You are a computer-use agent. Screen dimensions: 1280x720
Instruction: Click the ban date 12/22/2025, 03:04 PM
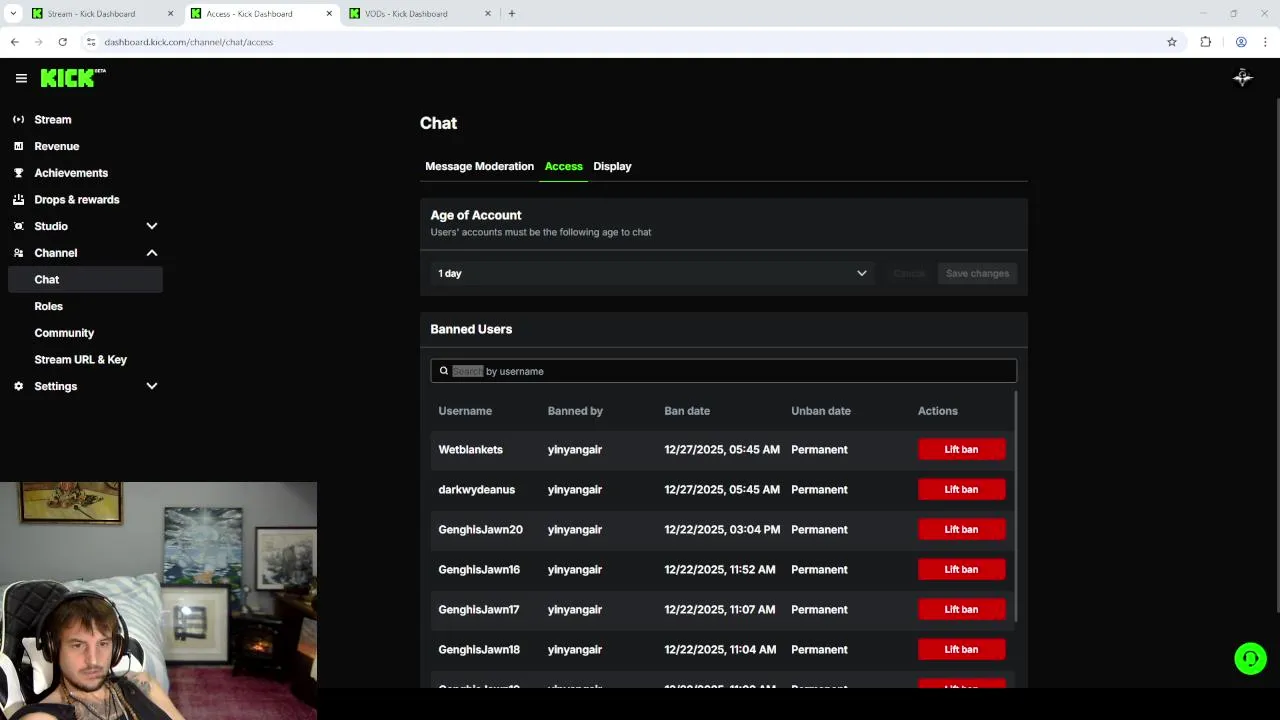(x=722, y=530)
